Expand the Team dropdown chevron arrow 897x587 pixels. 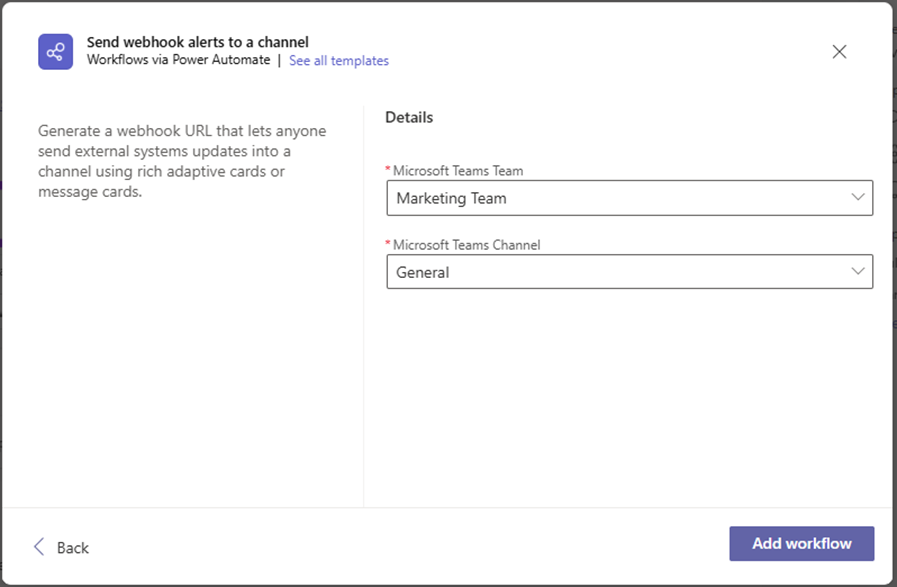pos(857,198)
